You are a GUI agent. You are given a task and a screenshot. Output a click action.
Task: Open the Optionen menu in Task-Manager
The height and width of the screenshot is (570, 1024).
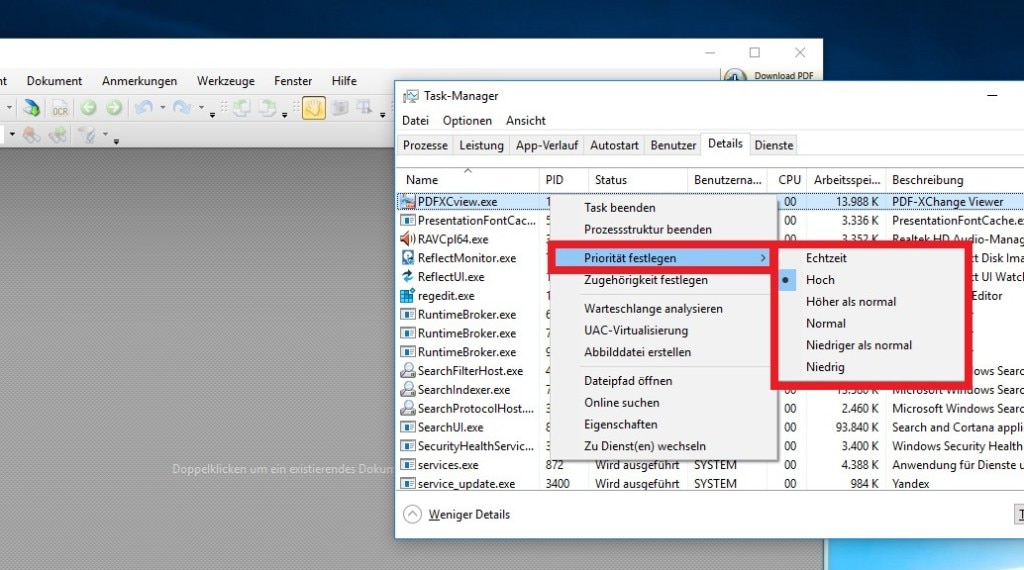click(467, 121)
